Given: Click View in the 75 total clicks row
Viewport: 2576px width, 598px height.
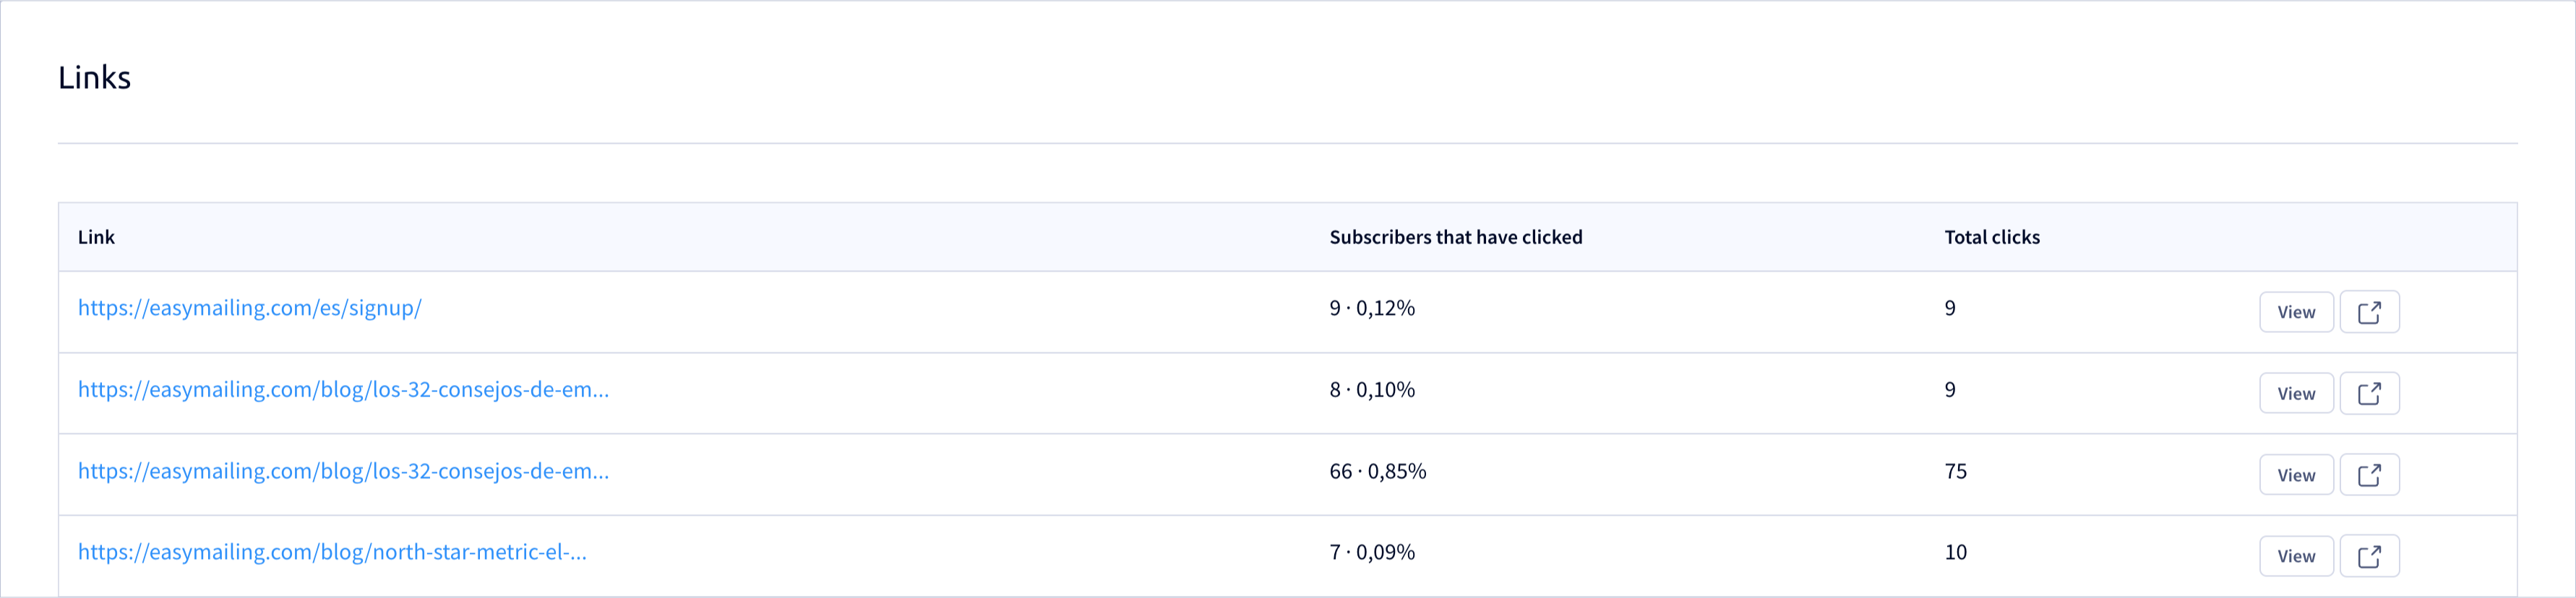Looking at the screenshot, I should point(2296,475).
